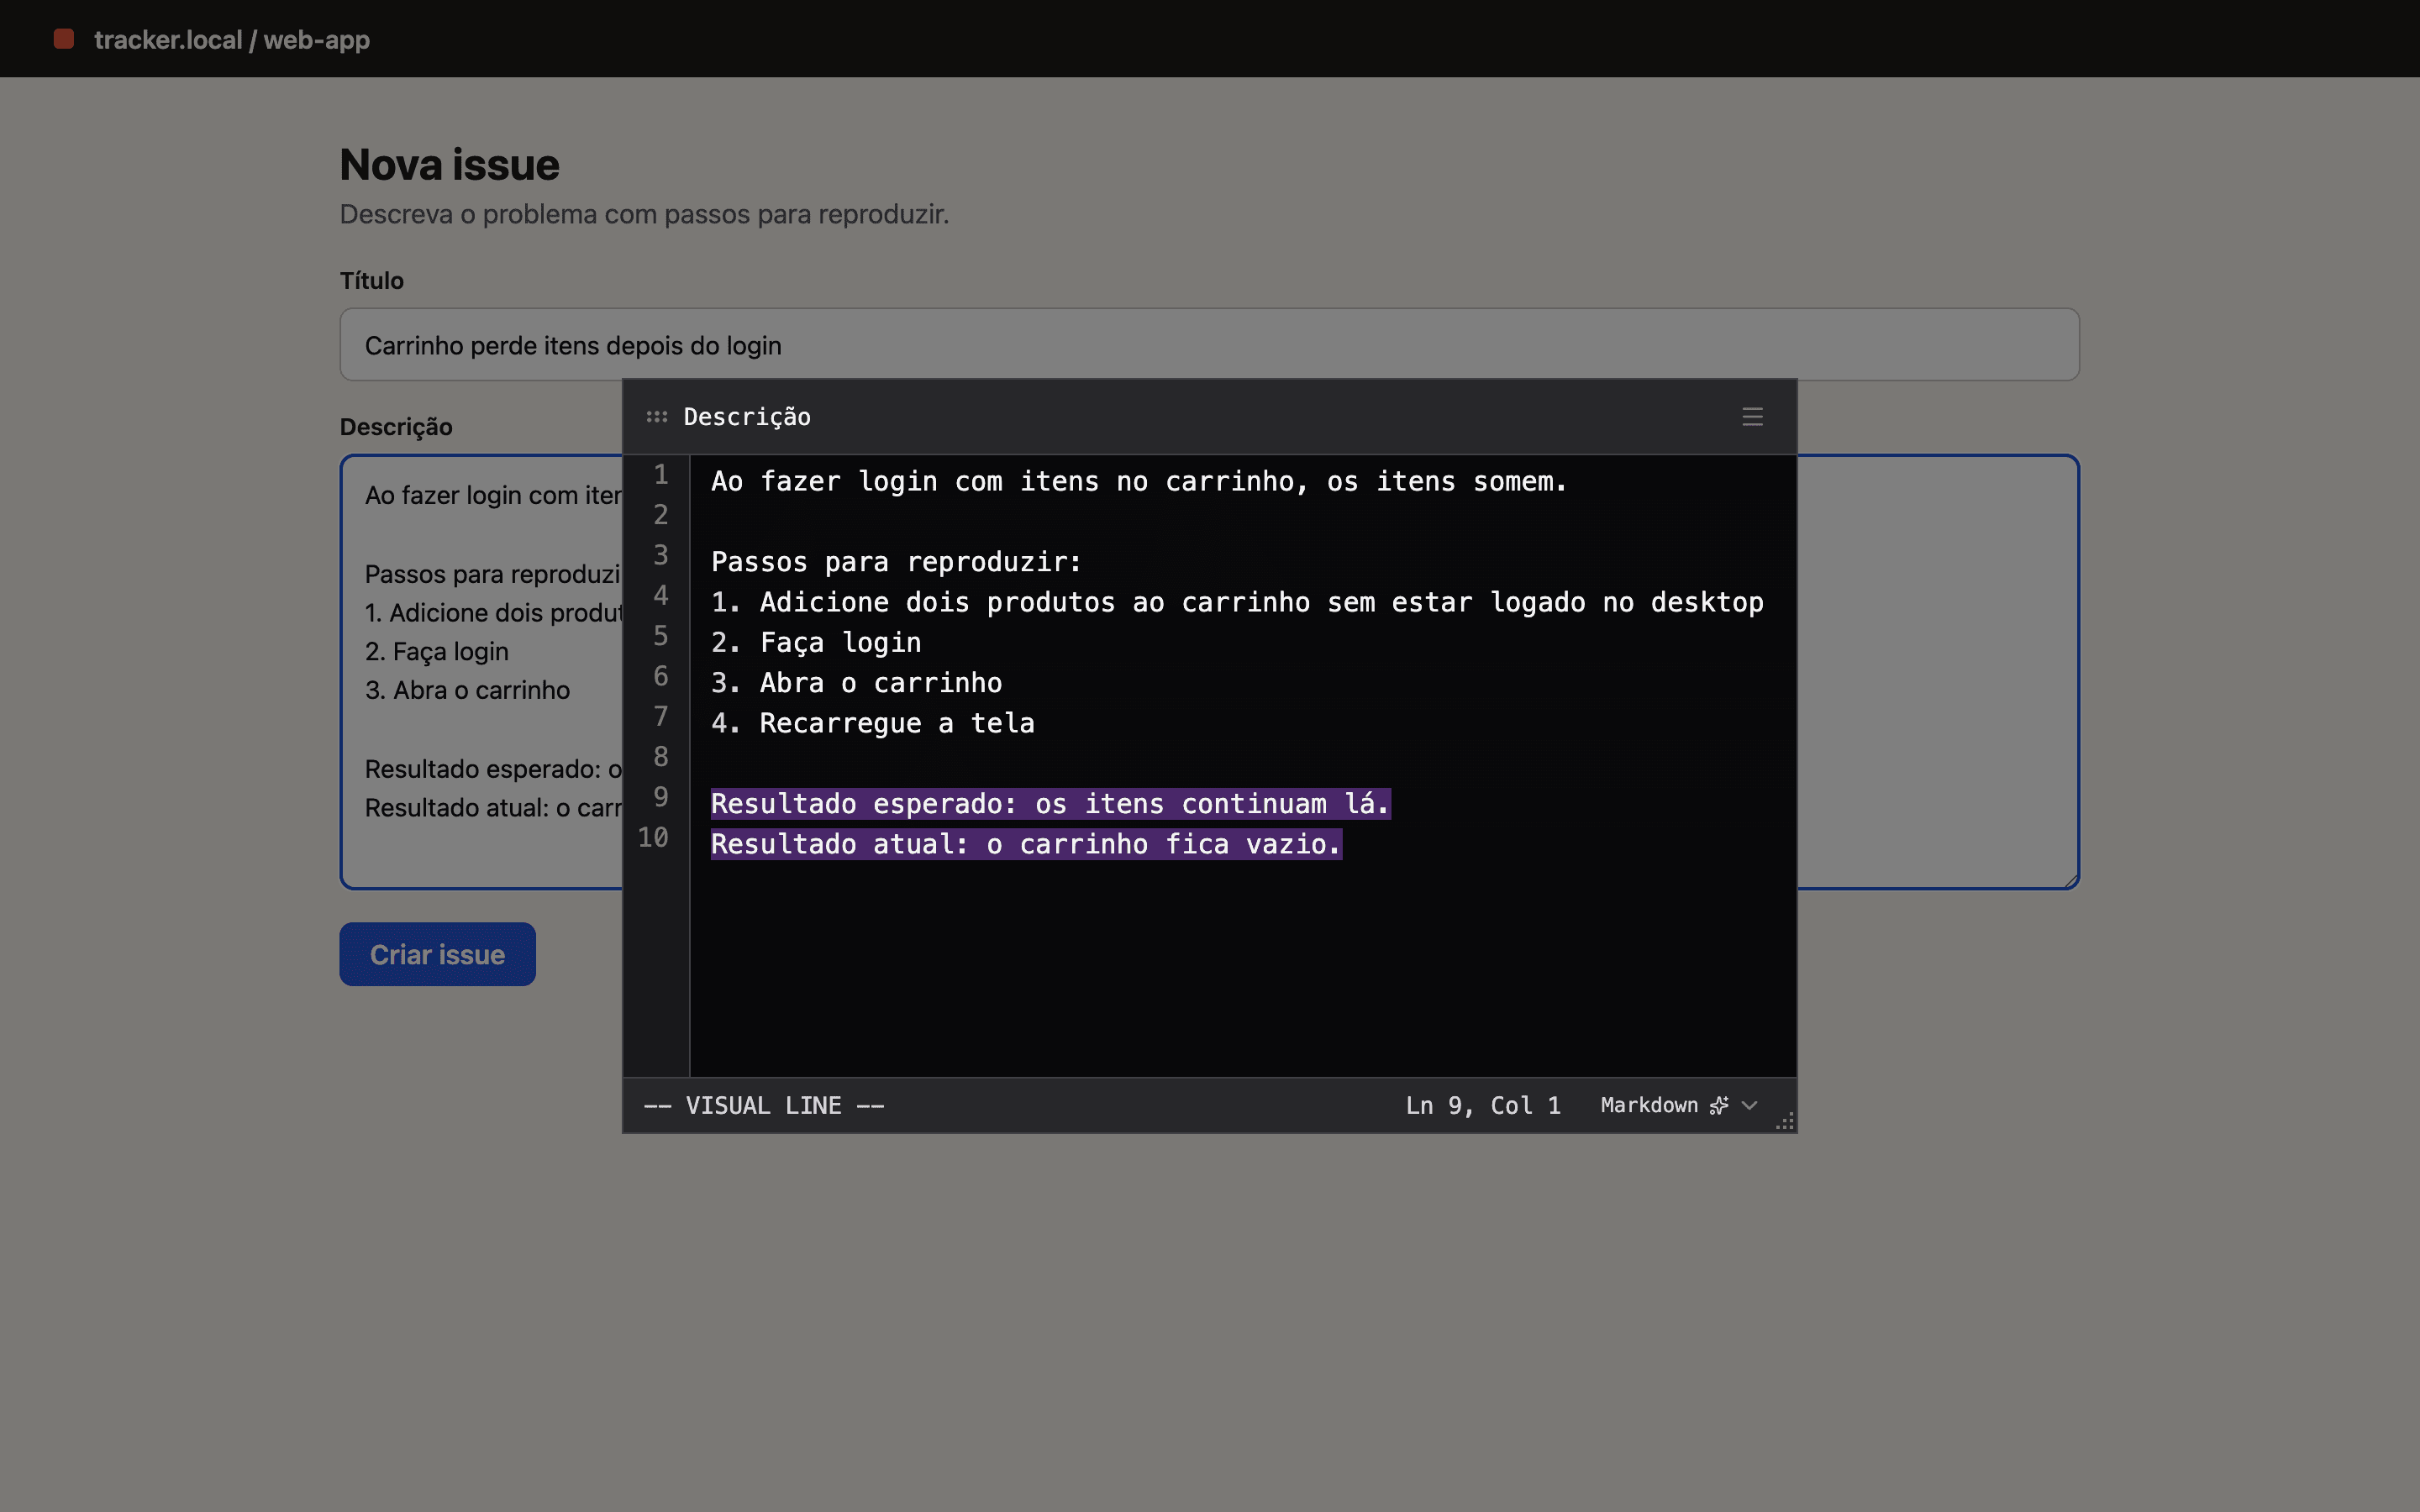Click the line 'Ao fazer login com itens no carrinho'
Screen dimensions: 2420x1512
pyautogui.click(x=1139, y=482)
